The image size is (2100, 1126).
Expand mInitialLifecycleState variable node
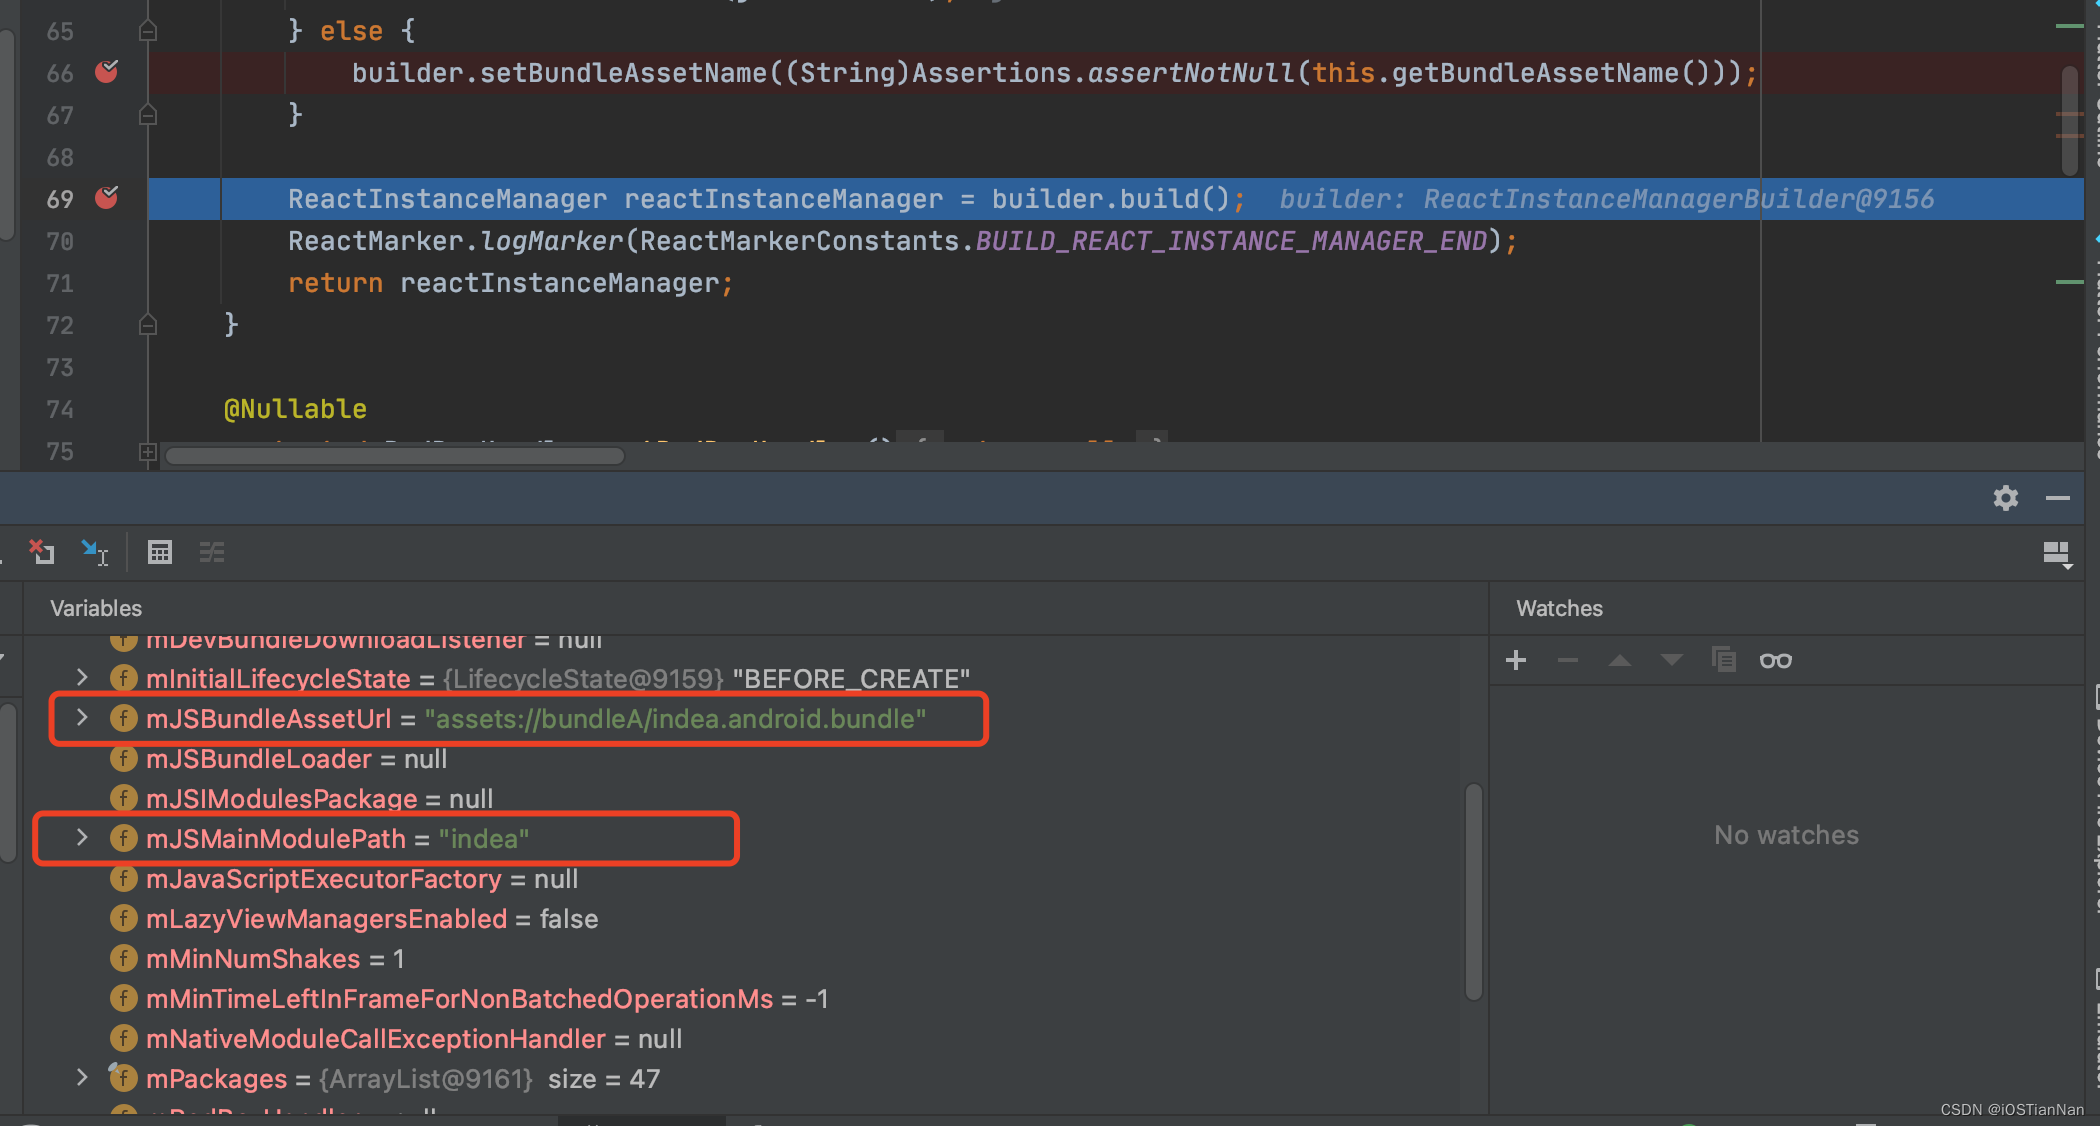point(83,678)
